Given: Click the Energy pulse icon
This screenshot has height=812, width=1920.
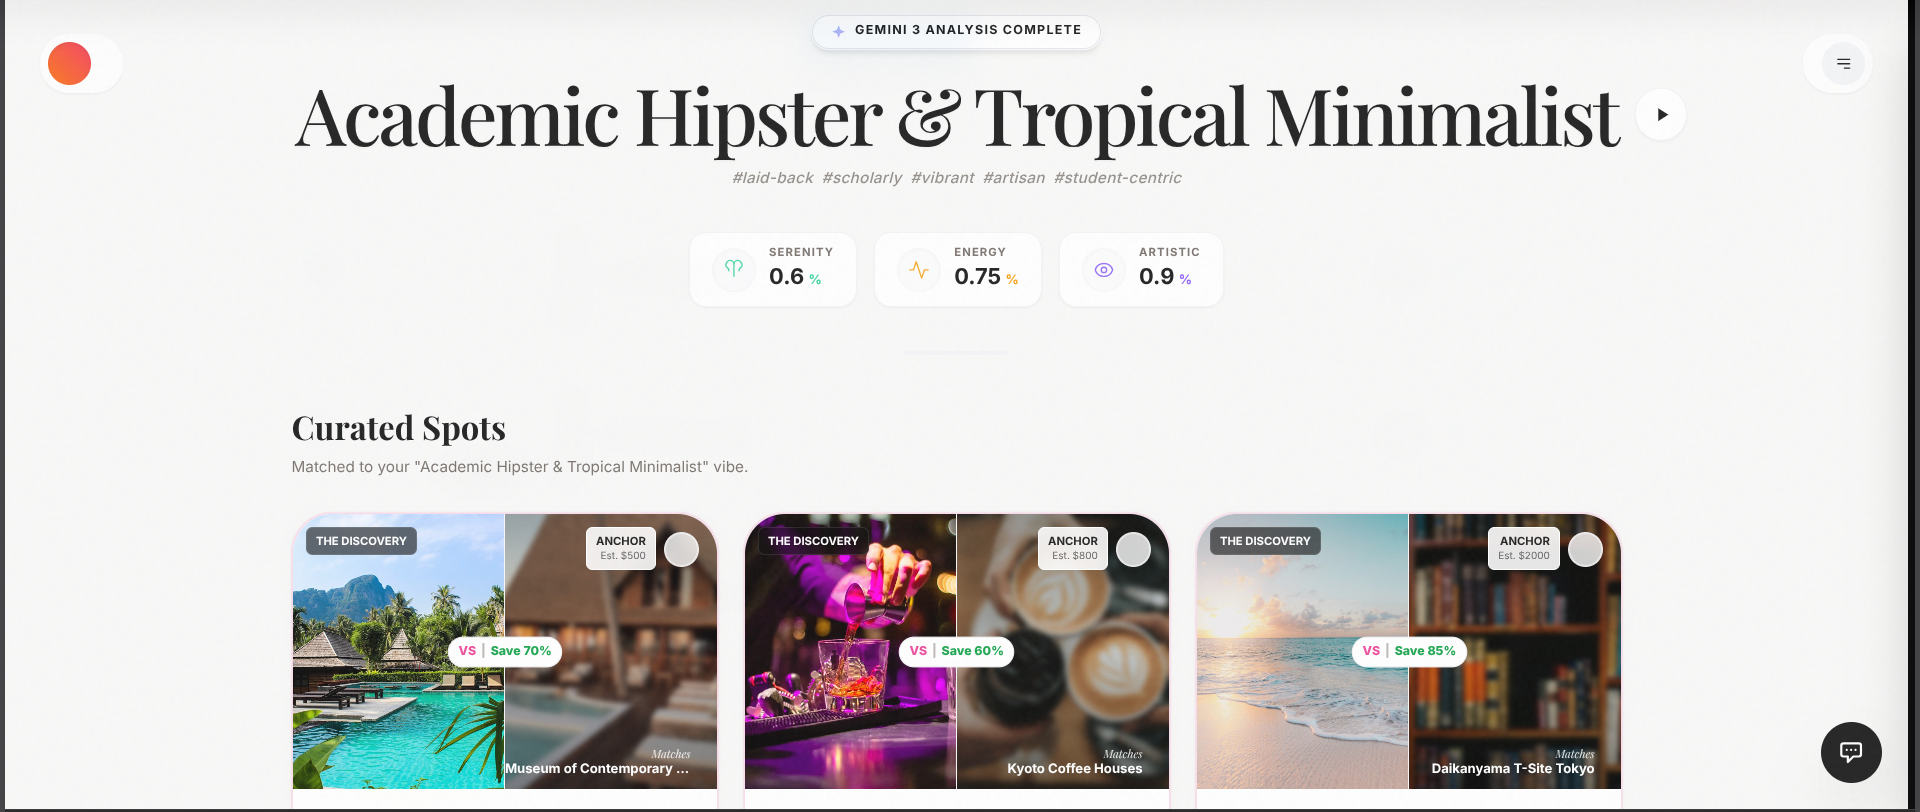Looking at the screenshot, I should (919, 269).
